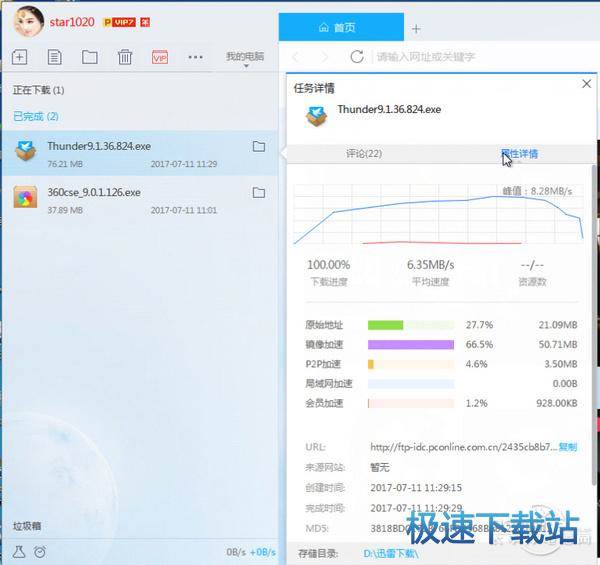Screen dimensions: 600x565
Task: Click the 360cse installer icon in list
Action: point(26,197)
